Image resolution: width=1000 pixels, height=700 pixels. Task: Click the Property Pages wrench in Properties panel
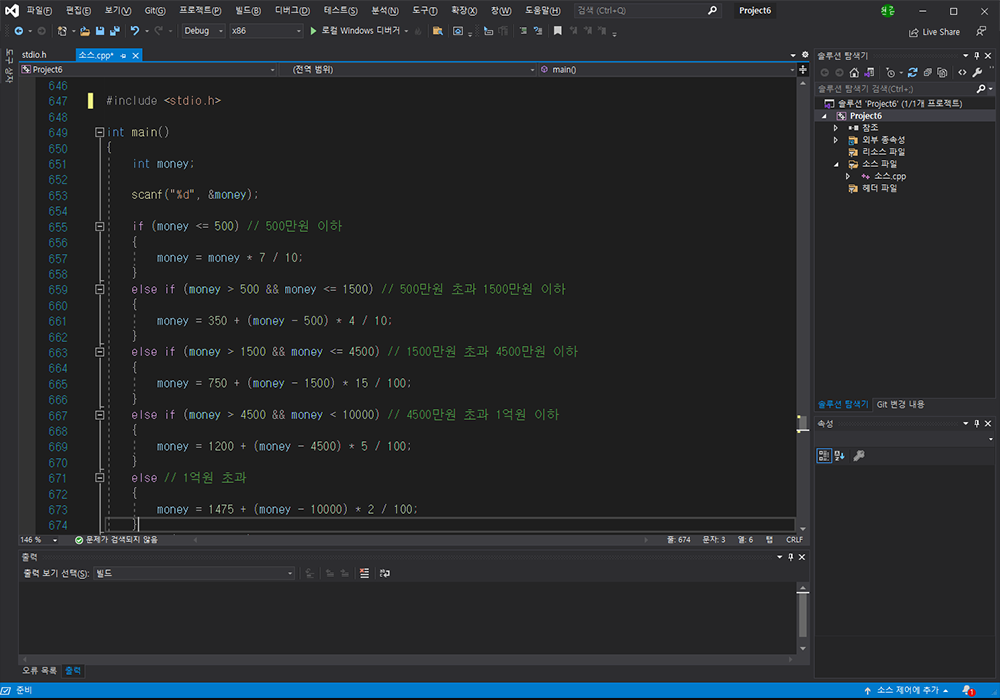point(859,455)
